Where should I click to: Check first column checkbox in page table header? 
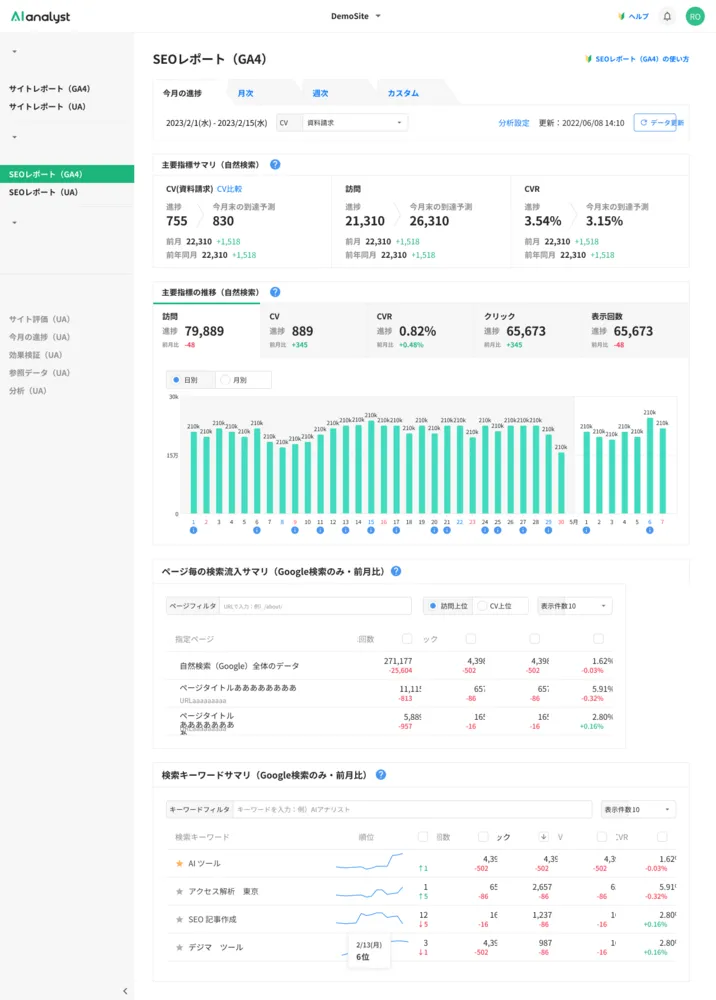pos(407,638)
